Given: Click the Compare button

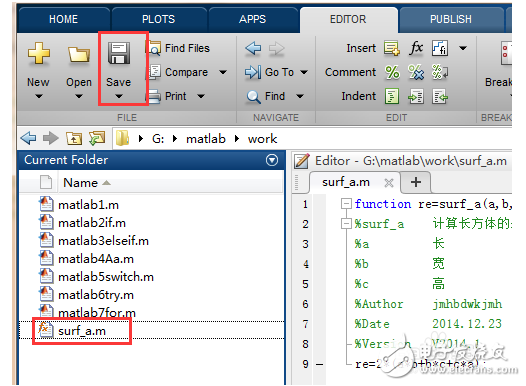Looking at the screenshot, I should pyautogui.click(x=179, y=72).
